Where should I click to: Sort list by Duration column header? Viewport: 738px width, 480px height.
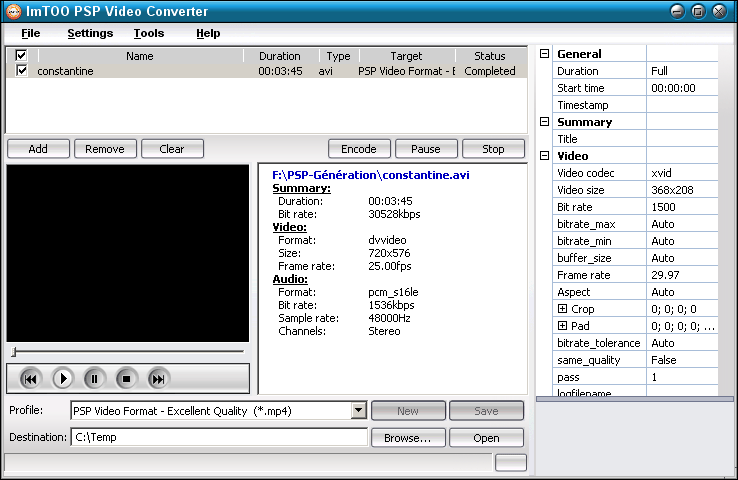(280, 56)
